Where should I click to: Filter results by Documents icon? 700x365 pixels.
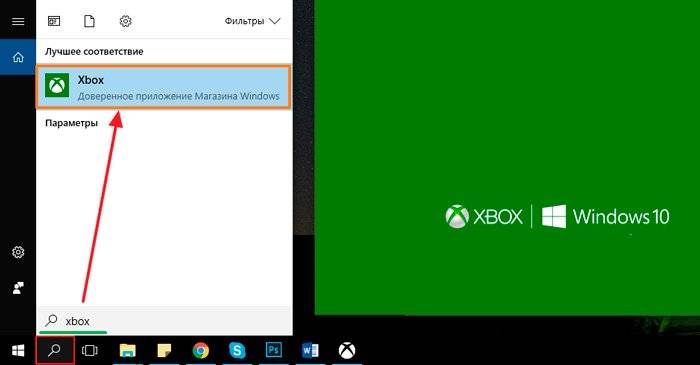[89, 21]
